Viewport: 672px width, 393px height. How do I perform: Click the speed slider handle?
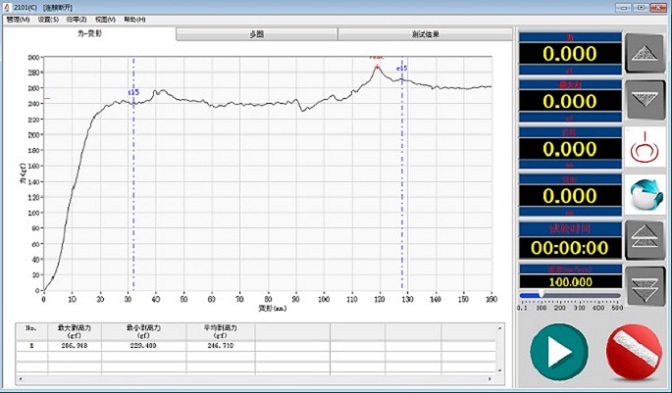(541, 294)
